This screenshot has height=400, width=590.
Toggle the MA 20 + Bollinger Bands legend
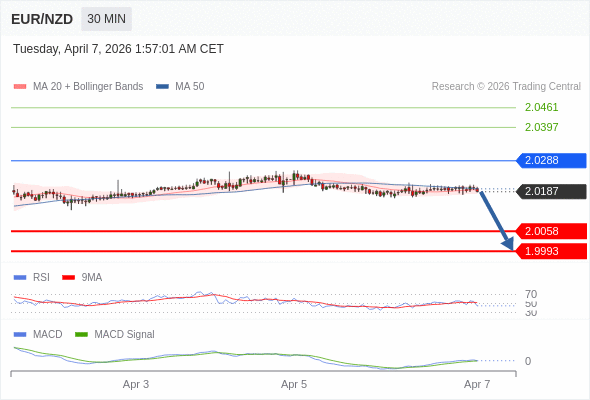point(78,86)
